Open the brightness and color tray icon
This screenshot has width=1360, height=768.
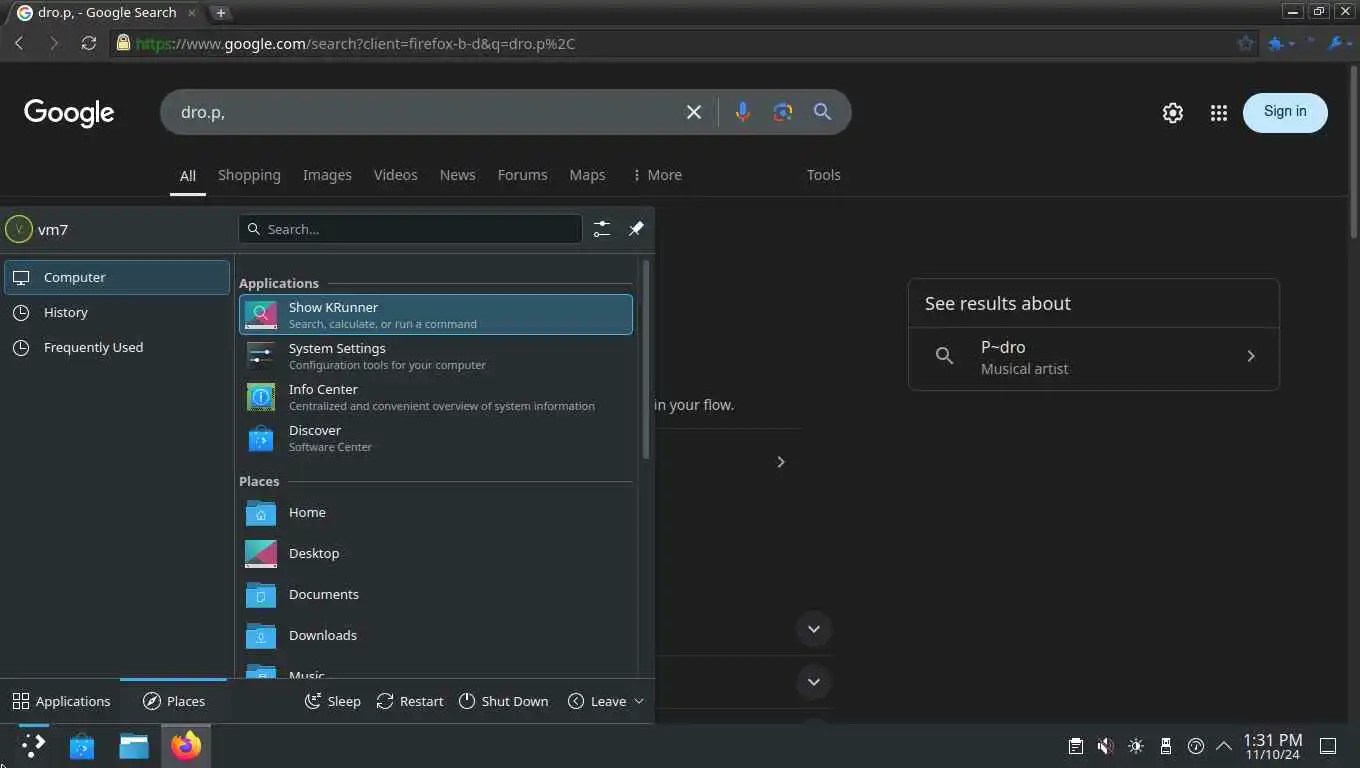tap(1135, 746)
